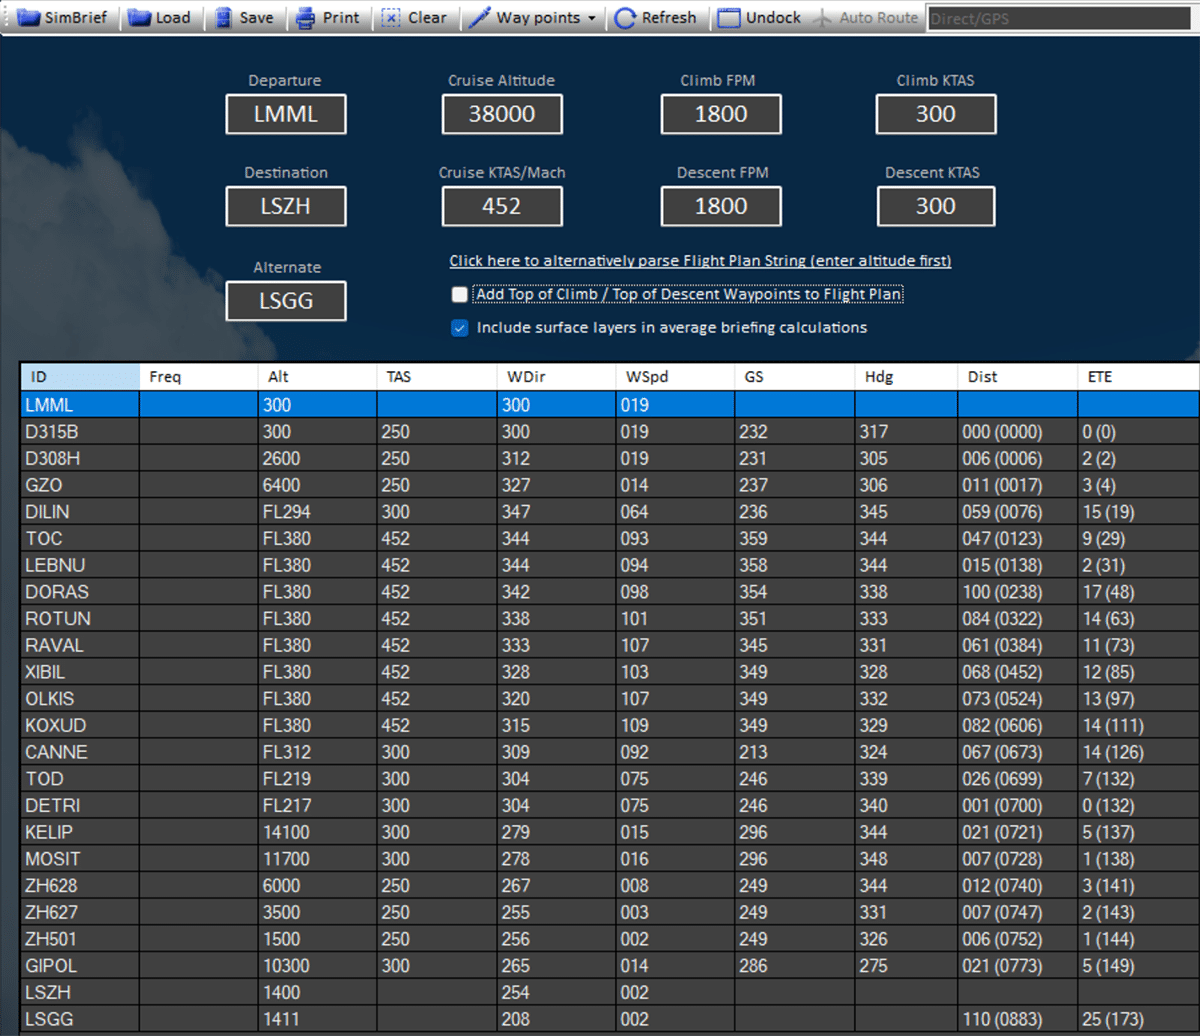Click the Alternate LSGG input field
Viewport: 1200px width, 1036px height.
point(285,301)
